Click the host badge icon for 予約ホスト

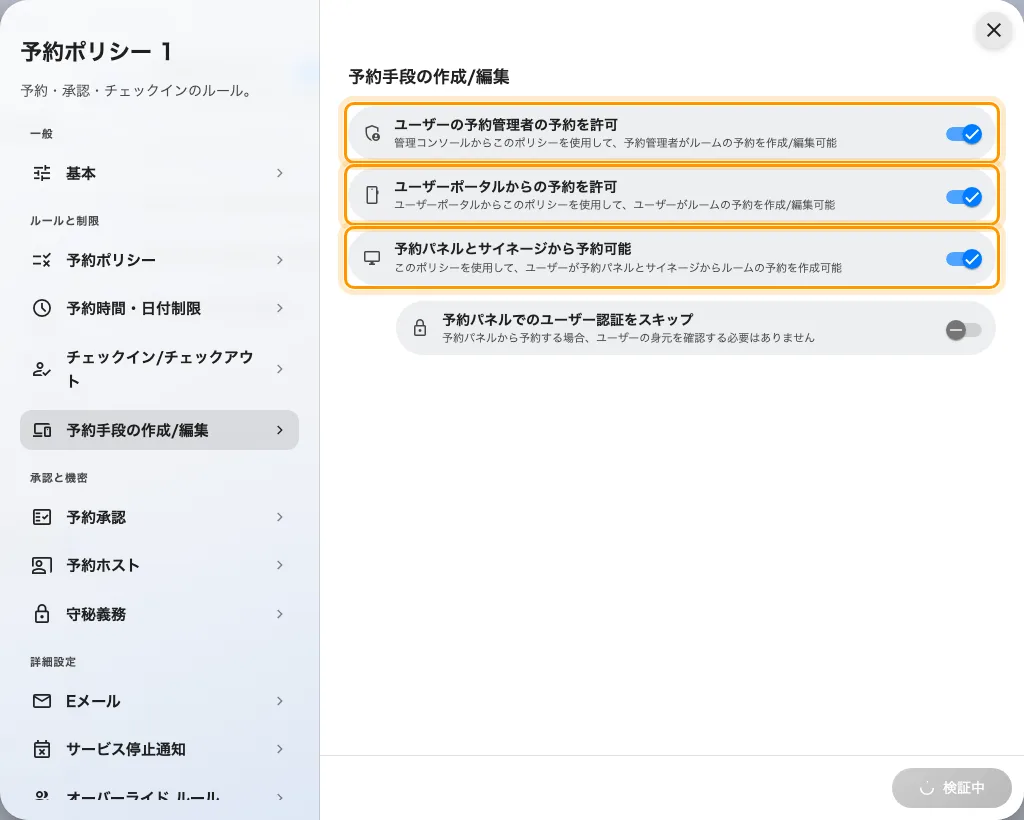[42, 565]
